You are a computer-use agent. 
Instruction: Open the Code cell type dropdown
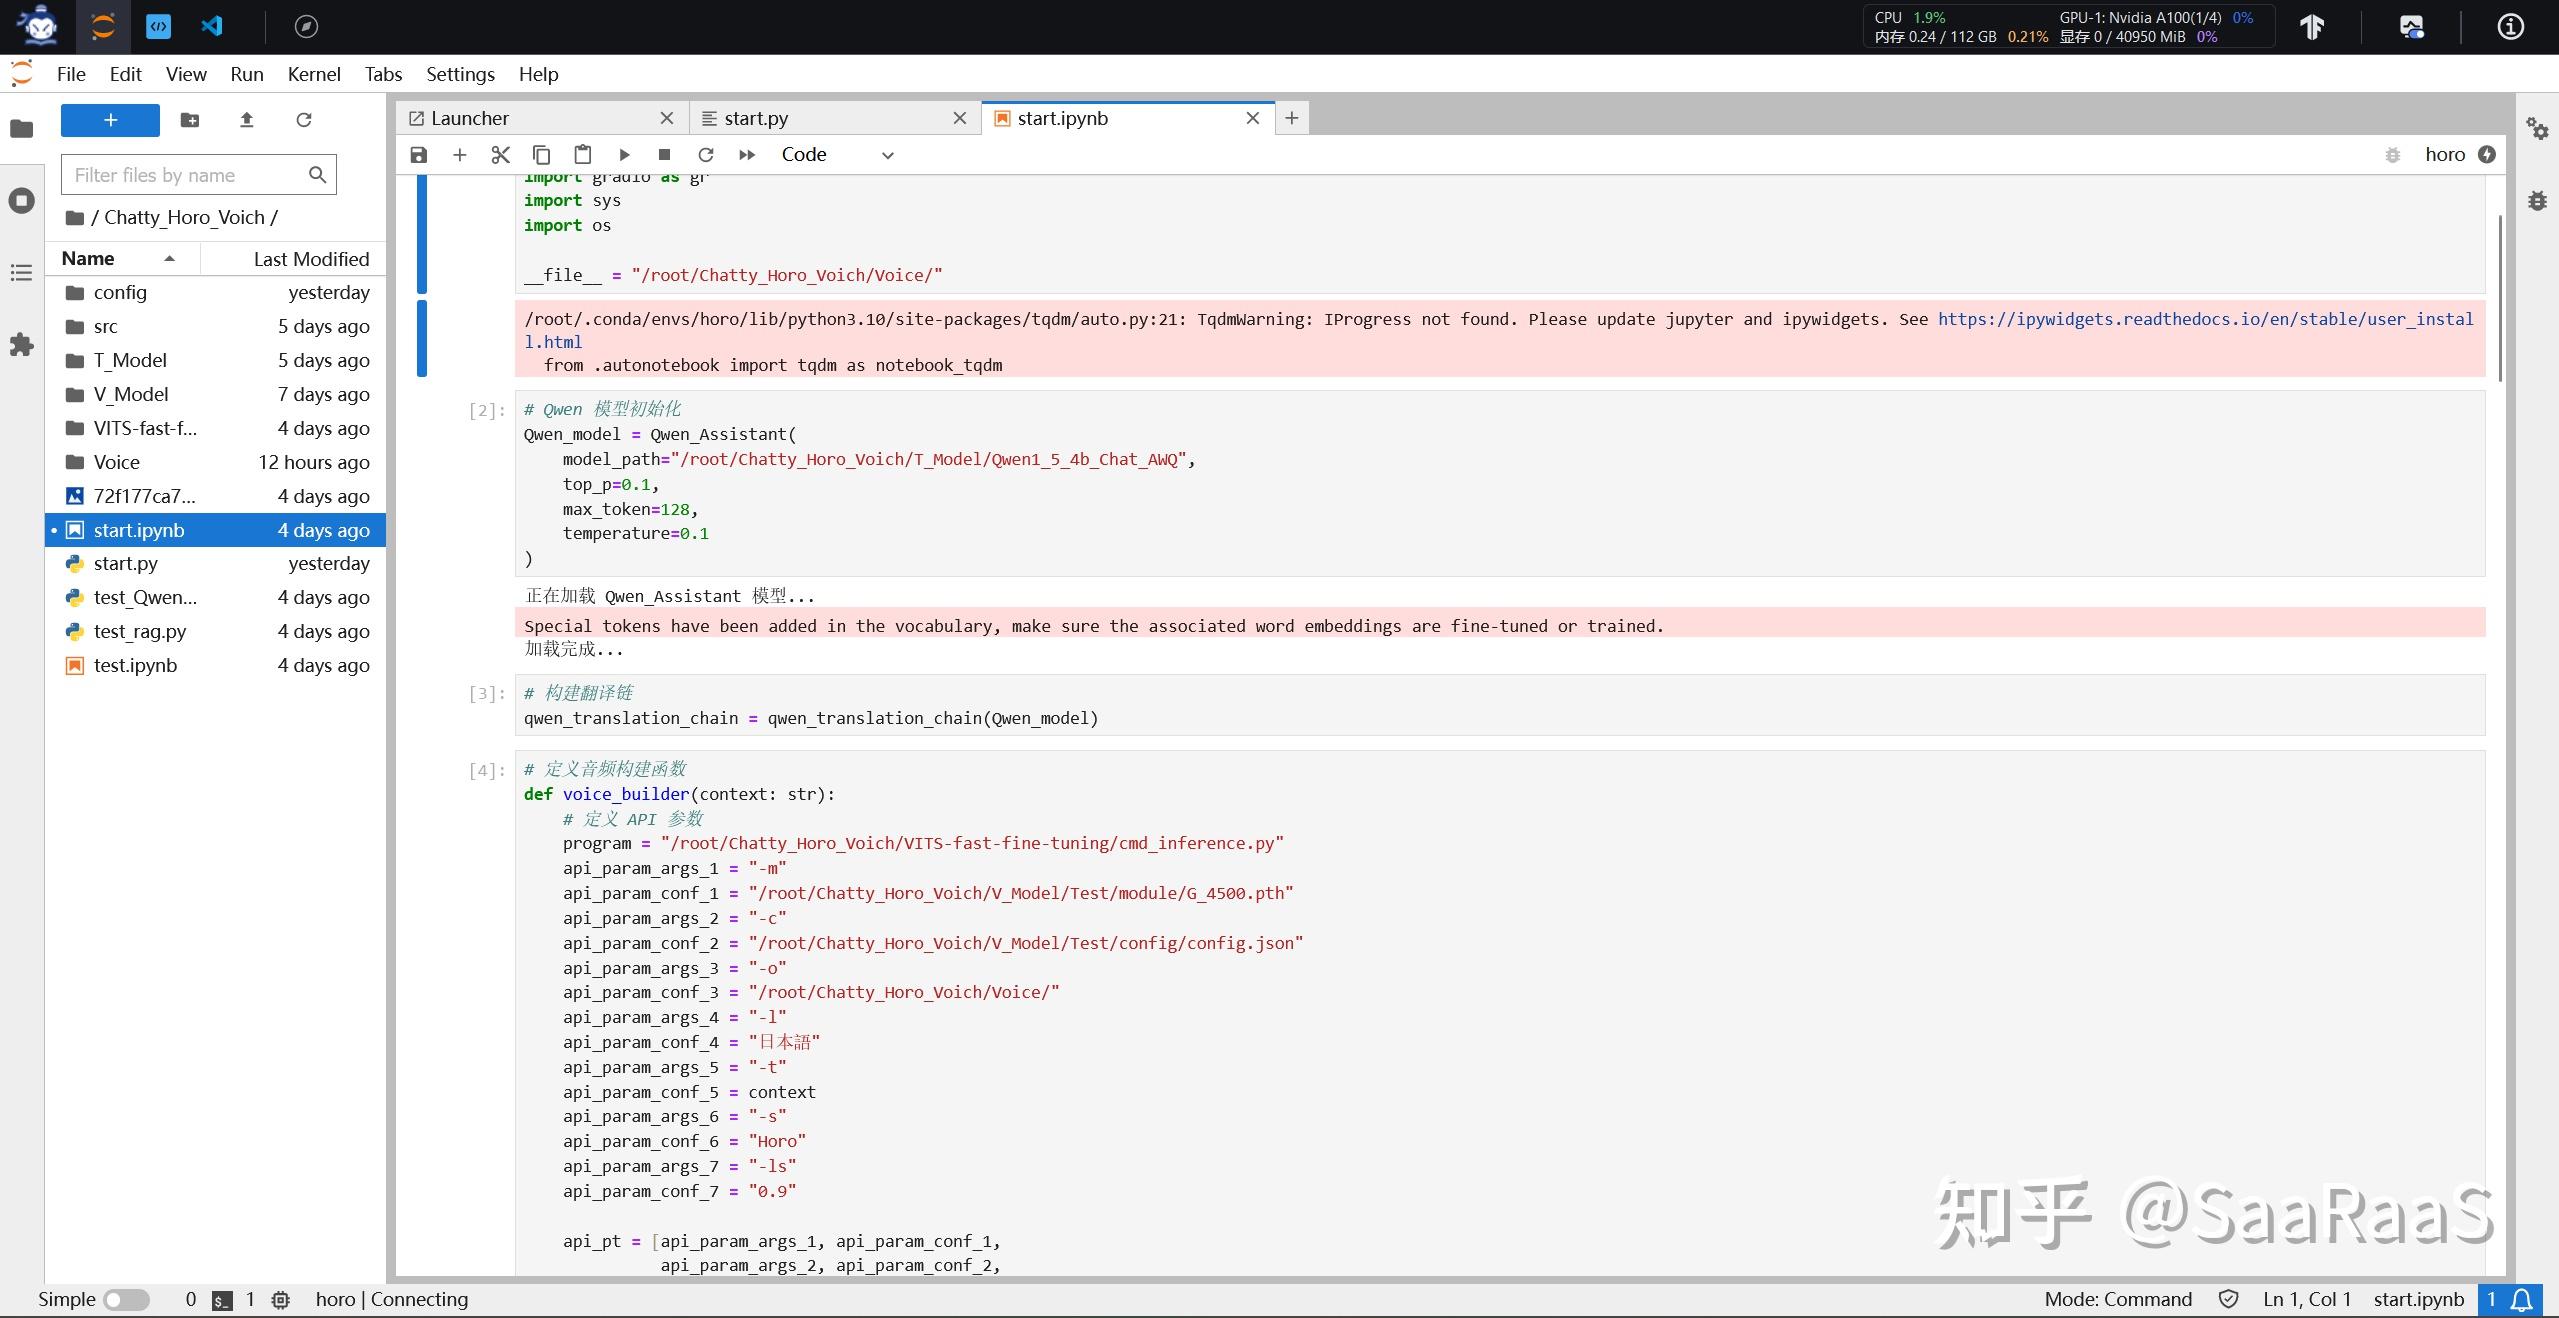tap(837, 155)
